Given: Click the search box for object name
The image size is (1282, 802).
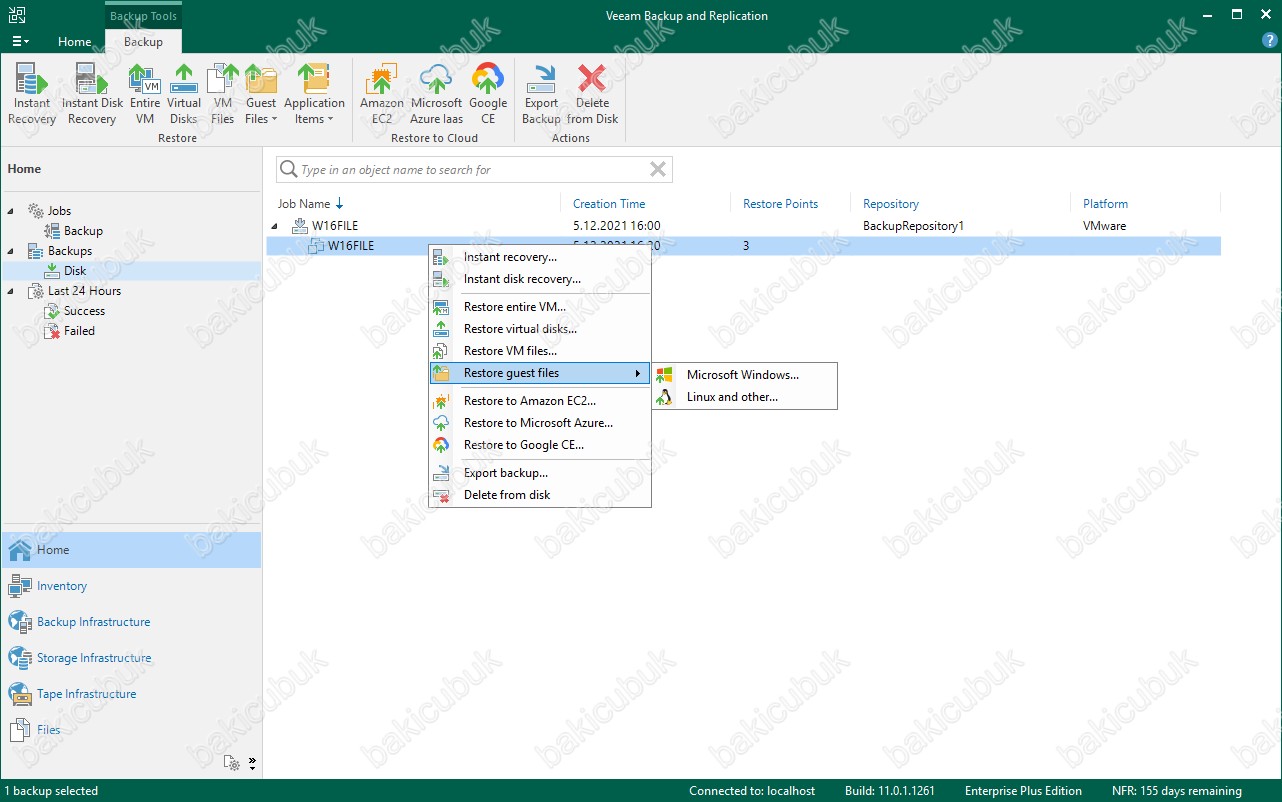Looking at the screenshot, I should point(474,170).
